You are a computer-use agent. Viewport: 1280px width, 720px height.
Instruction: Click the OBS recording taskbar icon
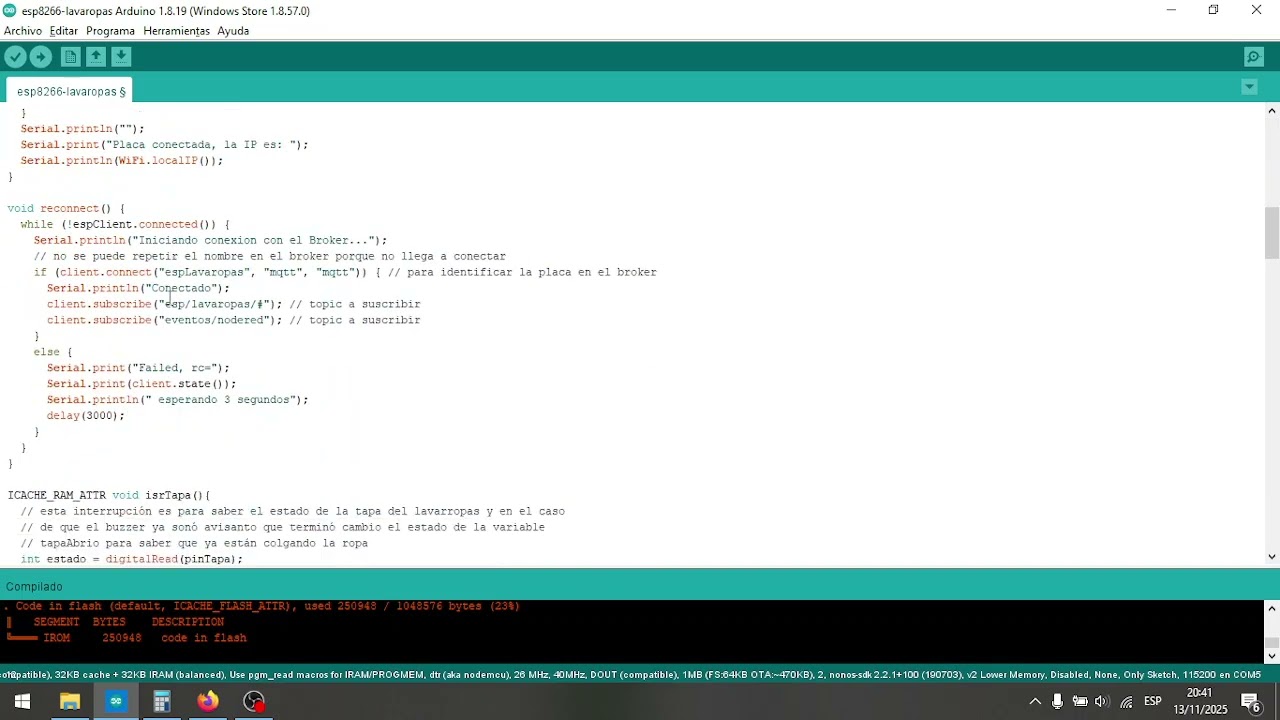254,701
